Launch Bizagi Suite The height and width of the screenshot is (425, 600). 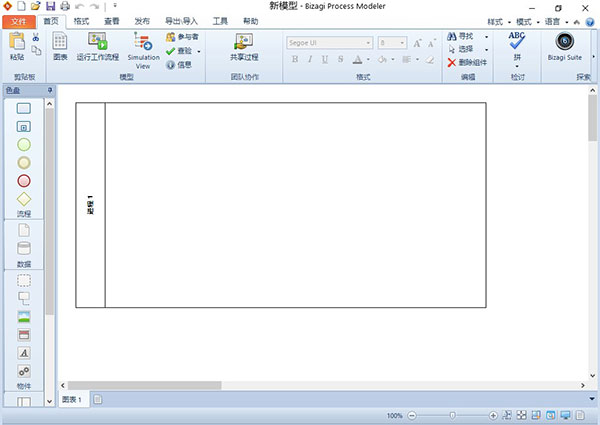click(x=566, y=41)
